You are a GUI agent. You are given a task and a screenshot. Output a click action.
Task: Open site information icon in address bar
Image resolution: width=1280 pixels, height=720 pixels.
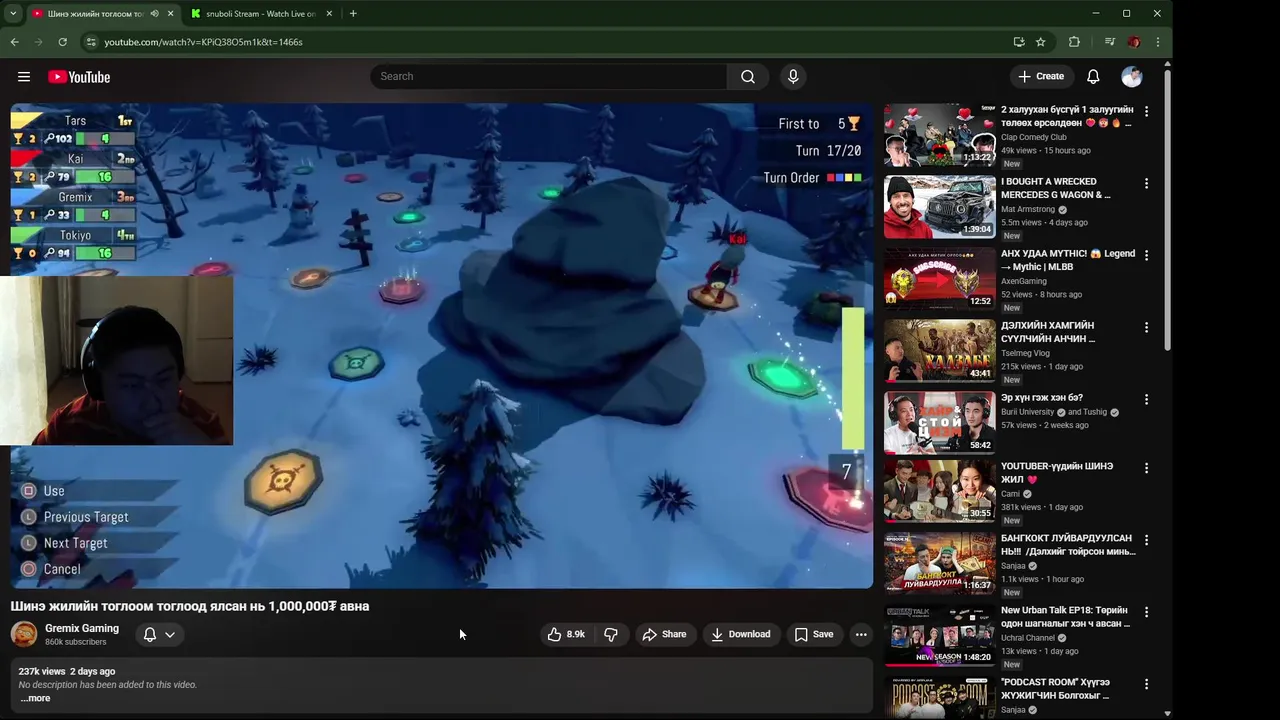(91, 42)
